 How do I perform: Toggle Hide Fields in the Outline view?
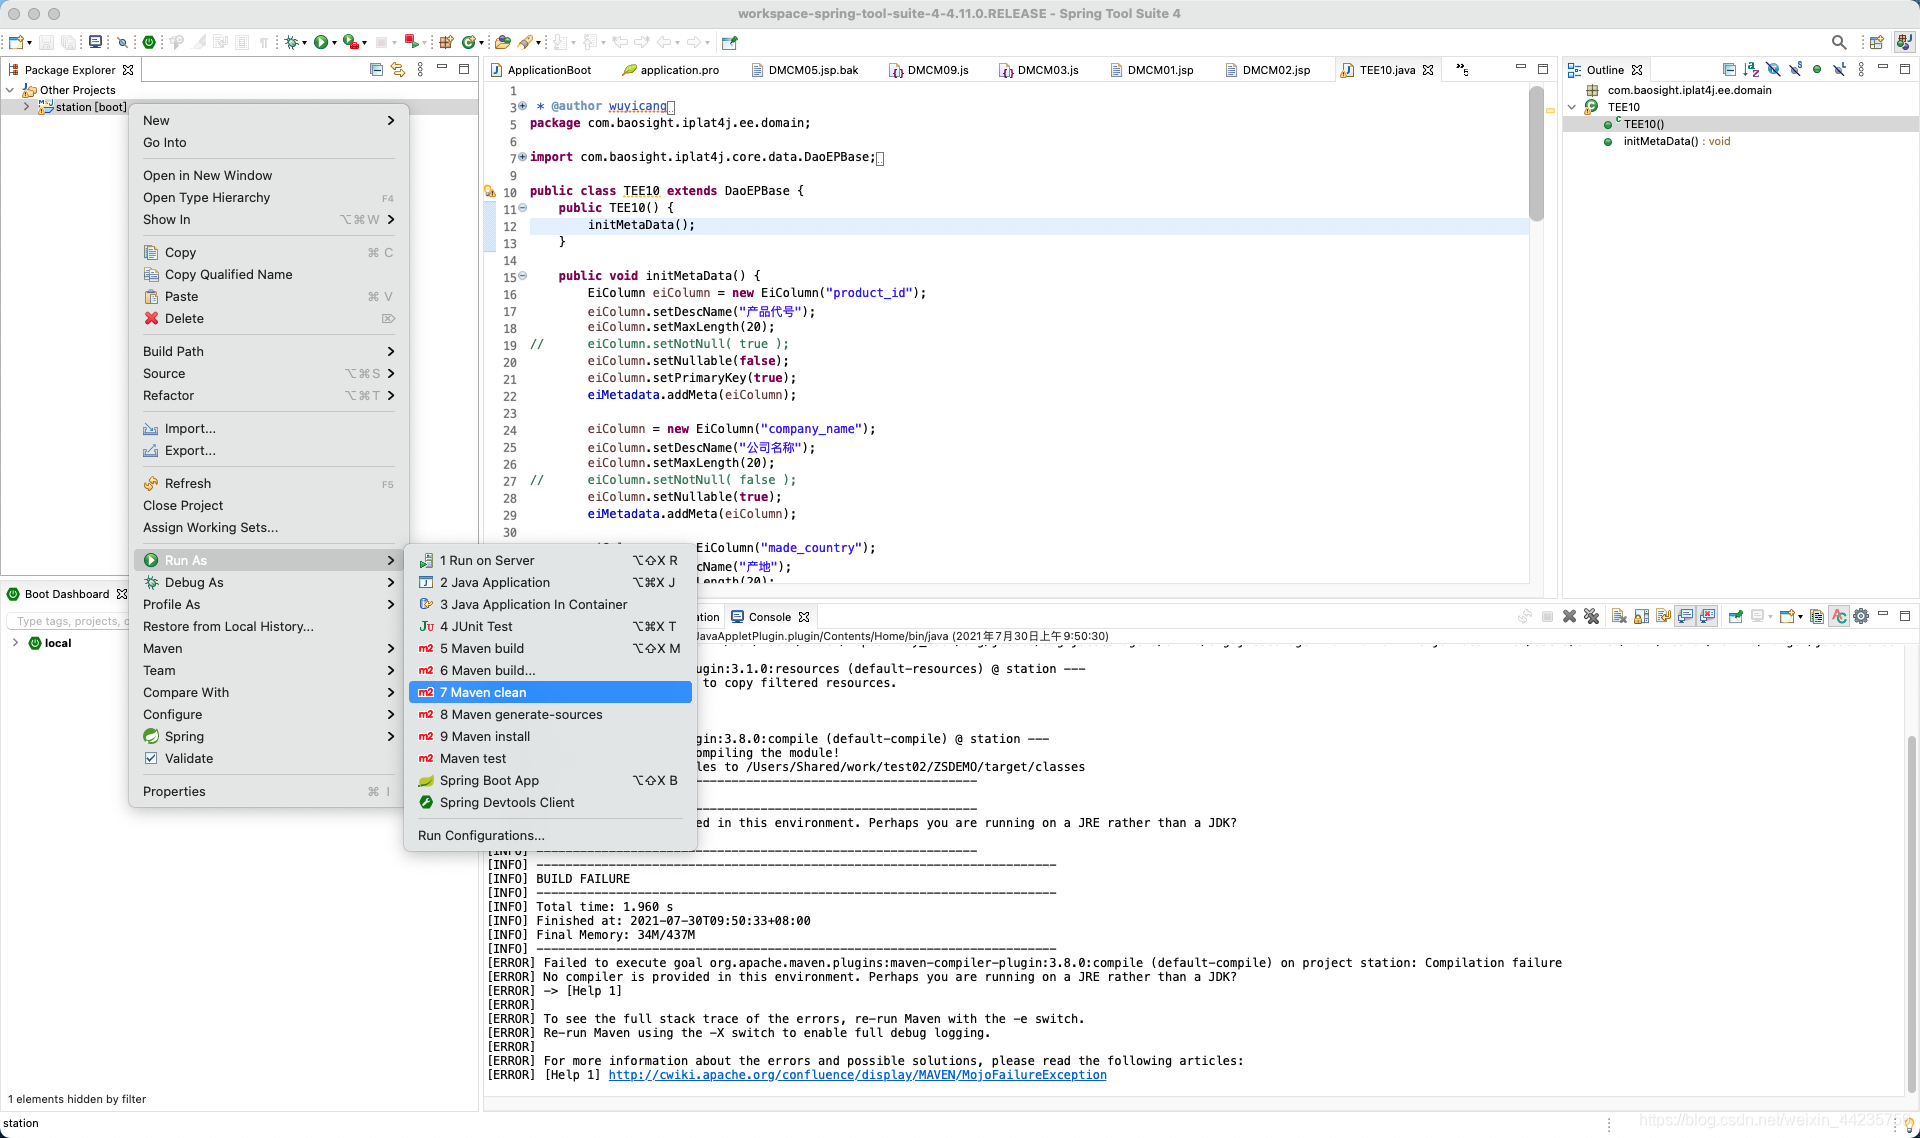pyautogui.click(x=1774, y=68)
